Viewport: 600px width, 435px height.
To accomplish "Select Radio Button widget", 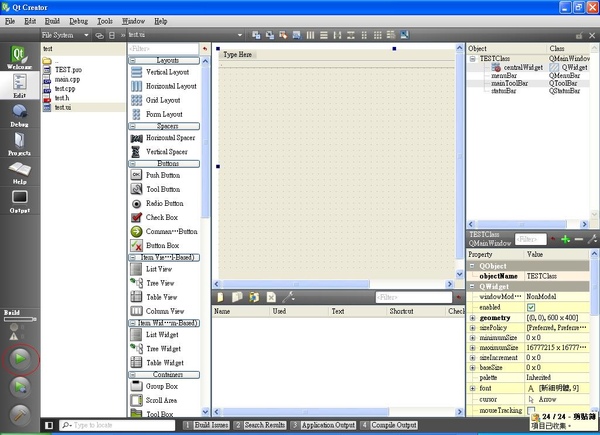I will coord(157,204).
